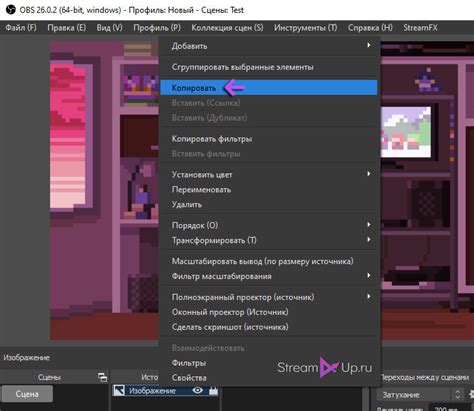Open the Затухание transition dropdown
Image resolution: width=474 pixels, height=411 pixels.
(x=419, y=395)
